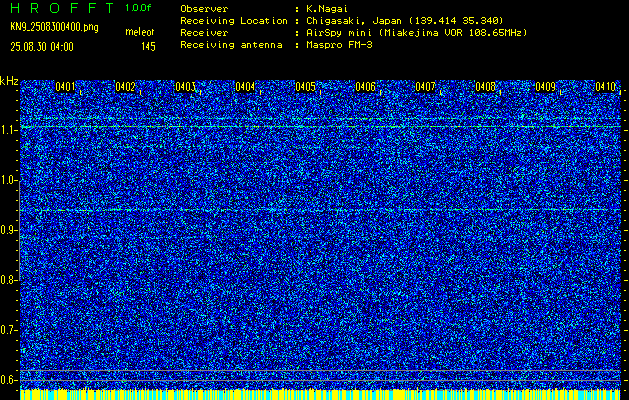The width and height of the screenshot is (629, 400).
Task: Click the date 25.08.30 04:00
Action: tap(42, 47)
